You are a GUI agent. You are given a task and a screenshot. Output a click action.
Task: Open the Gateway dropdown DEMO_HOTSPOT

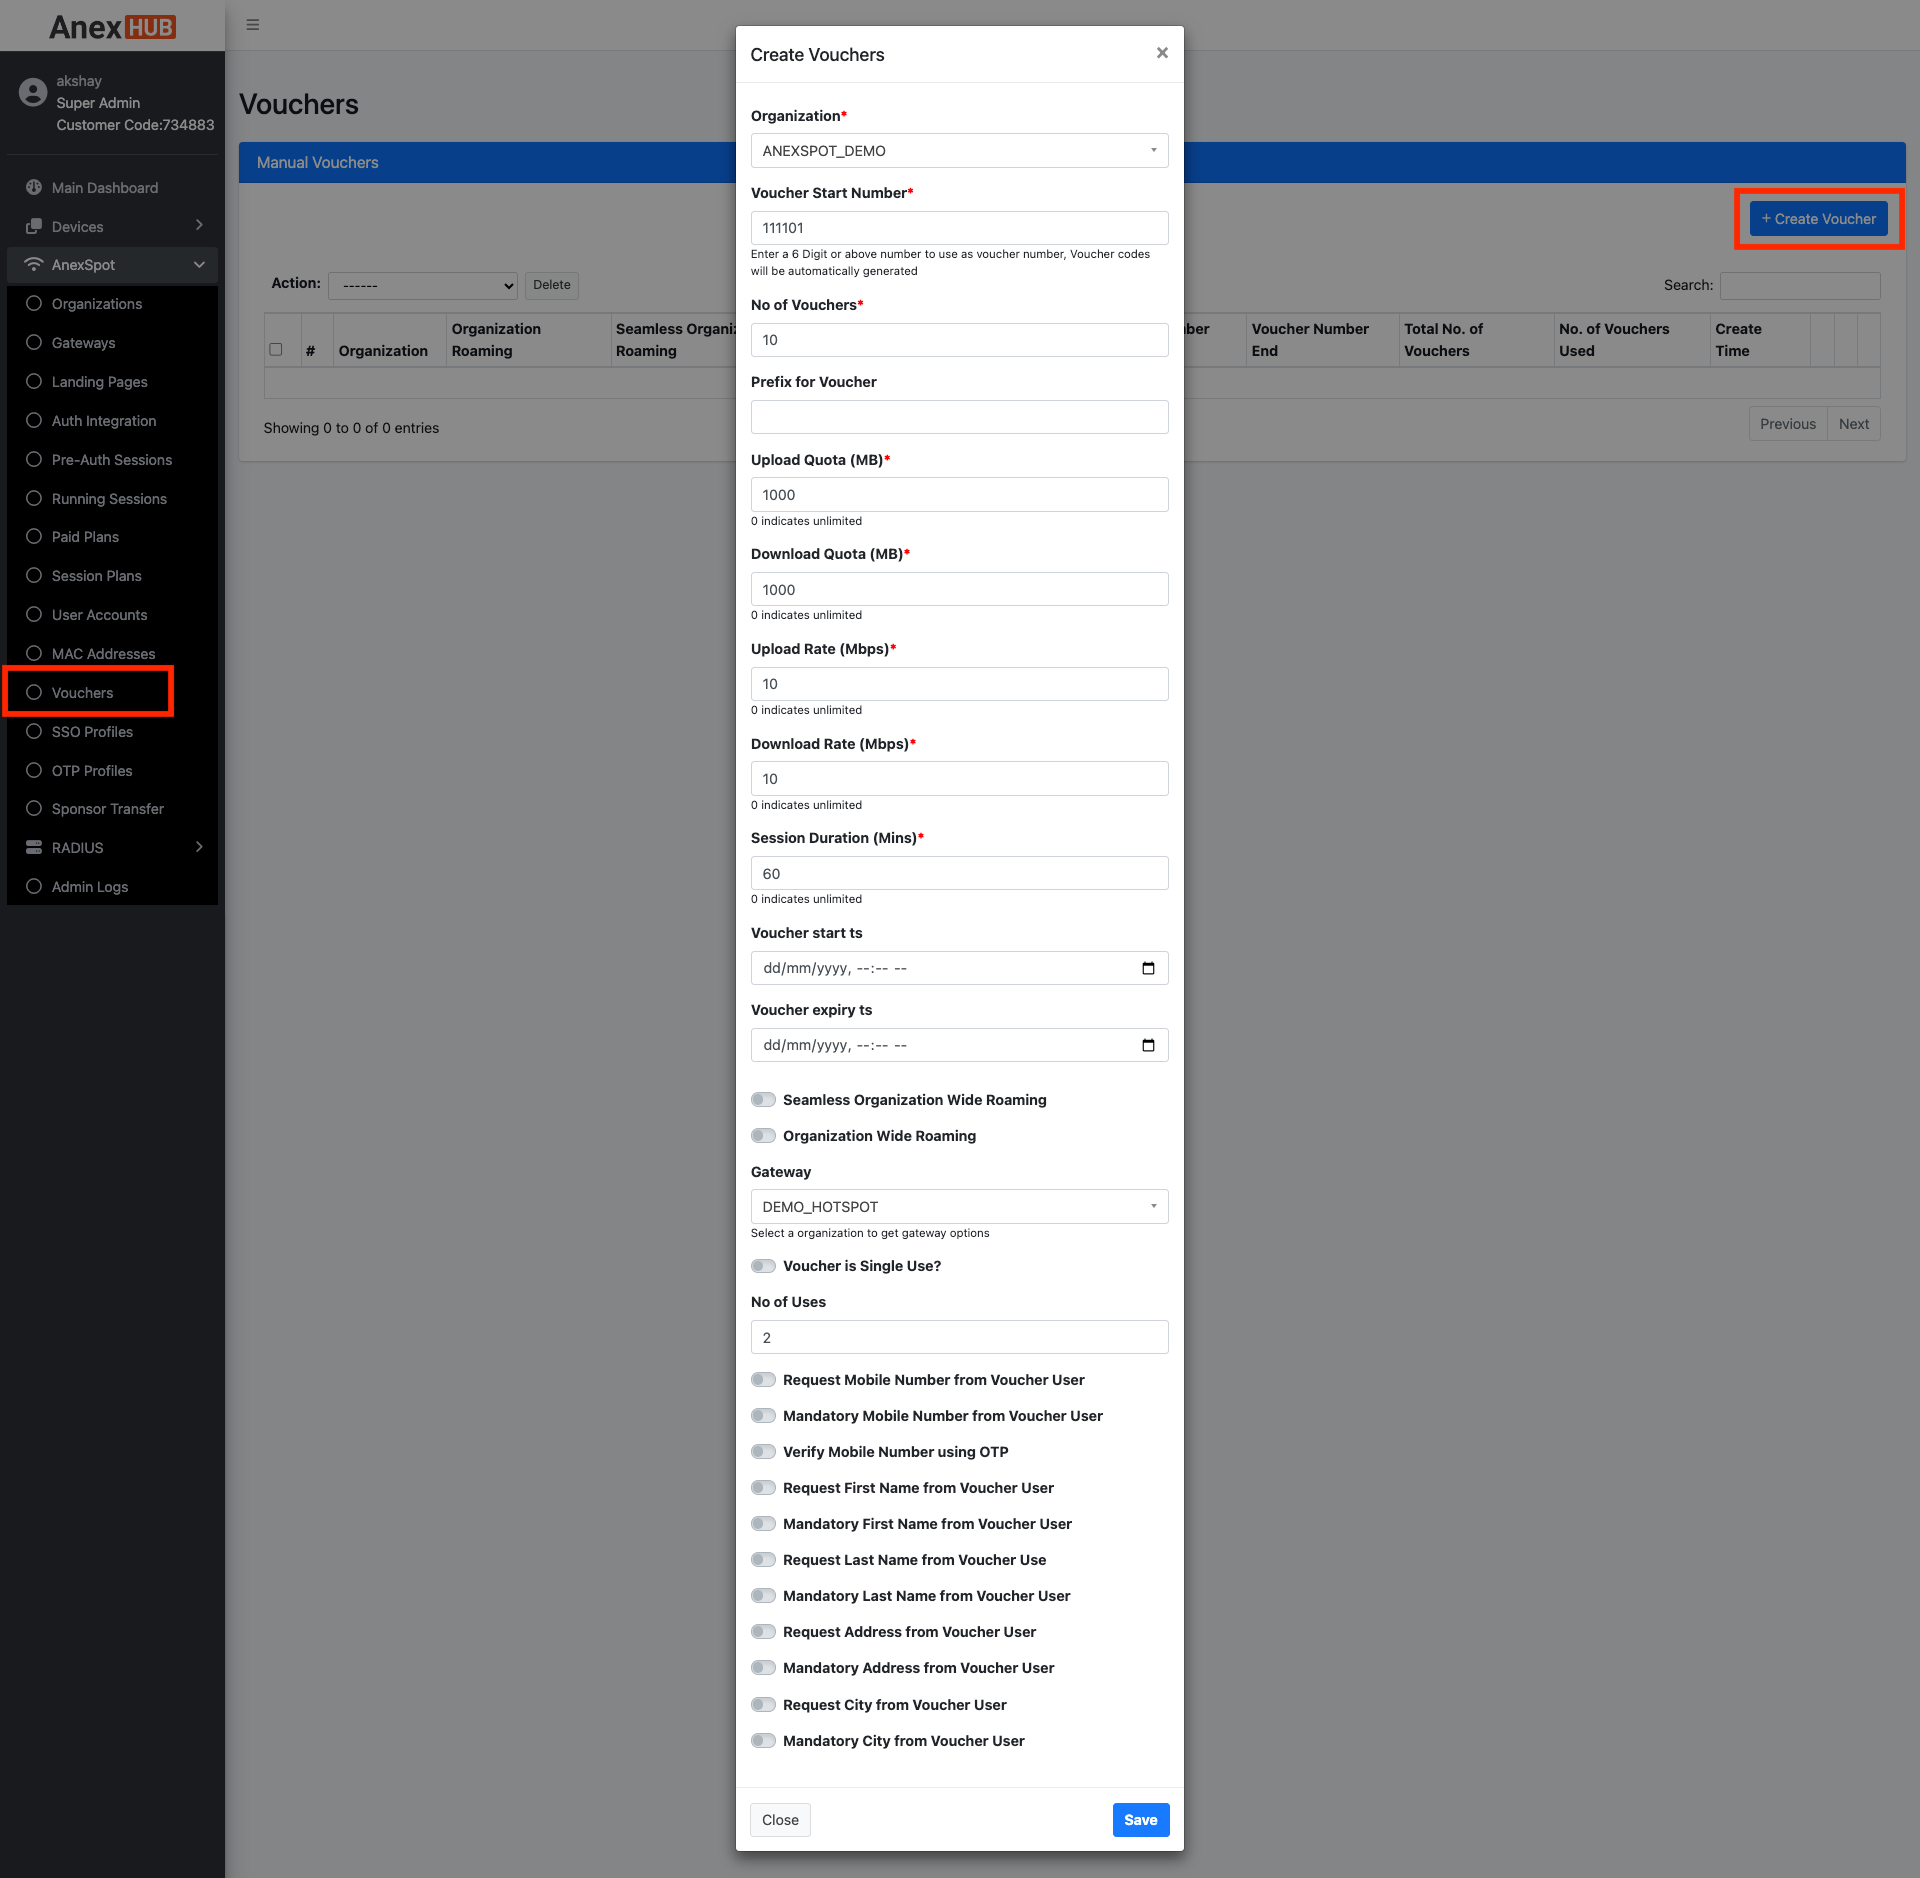(959, 1207)
